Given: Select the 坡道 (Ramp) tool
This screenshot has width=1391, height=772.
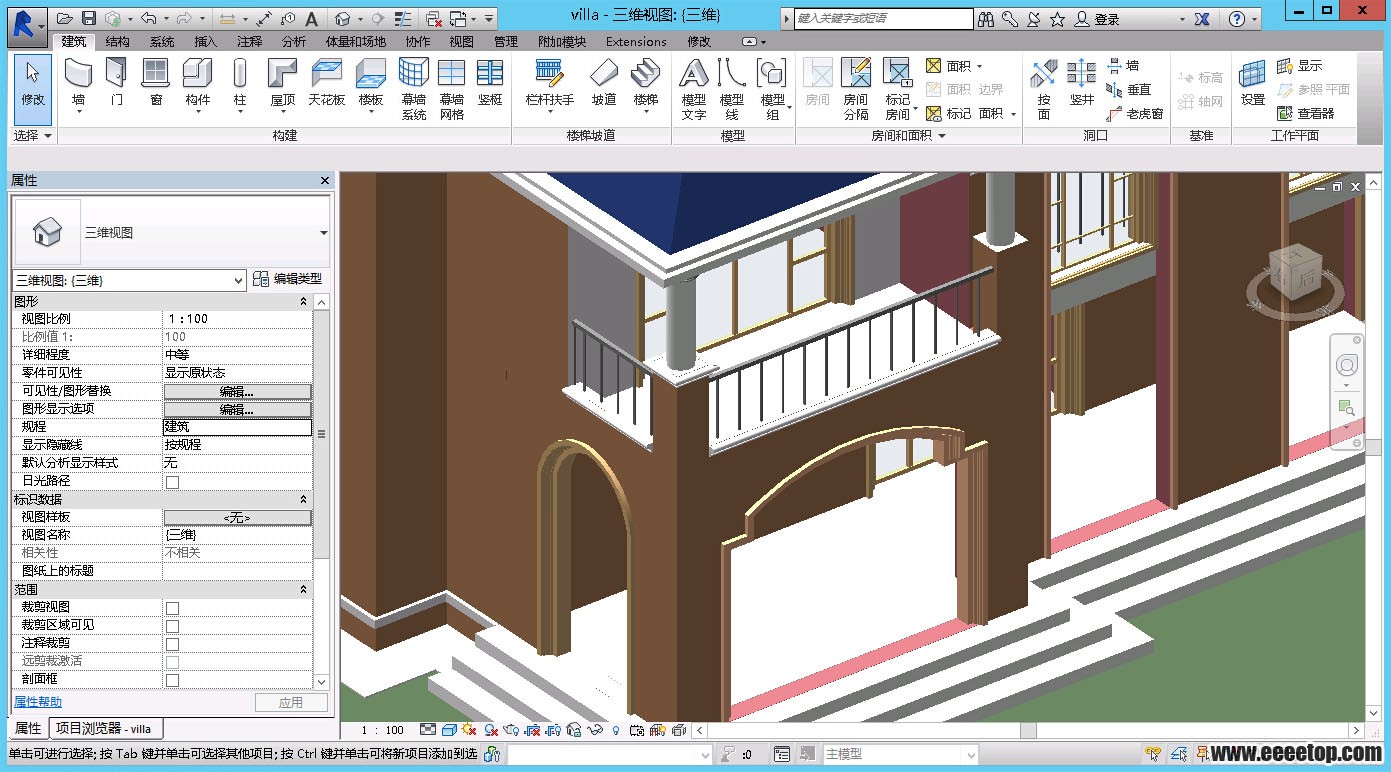Looking at the screenshot, I should click(x=604, y=84).
